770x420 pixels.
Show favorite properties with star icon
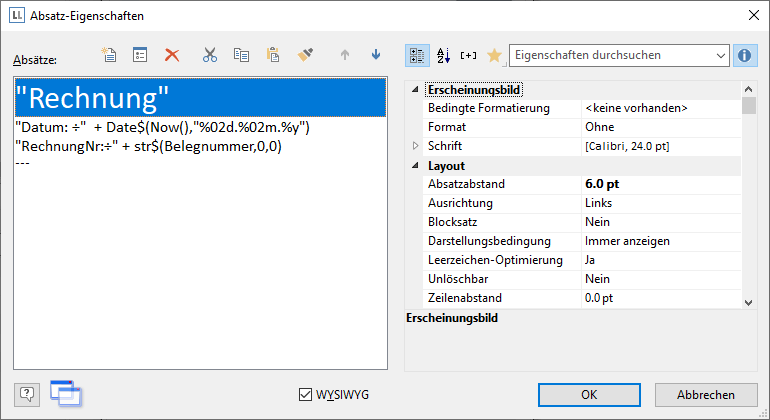(x=494, y=55)
